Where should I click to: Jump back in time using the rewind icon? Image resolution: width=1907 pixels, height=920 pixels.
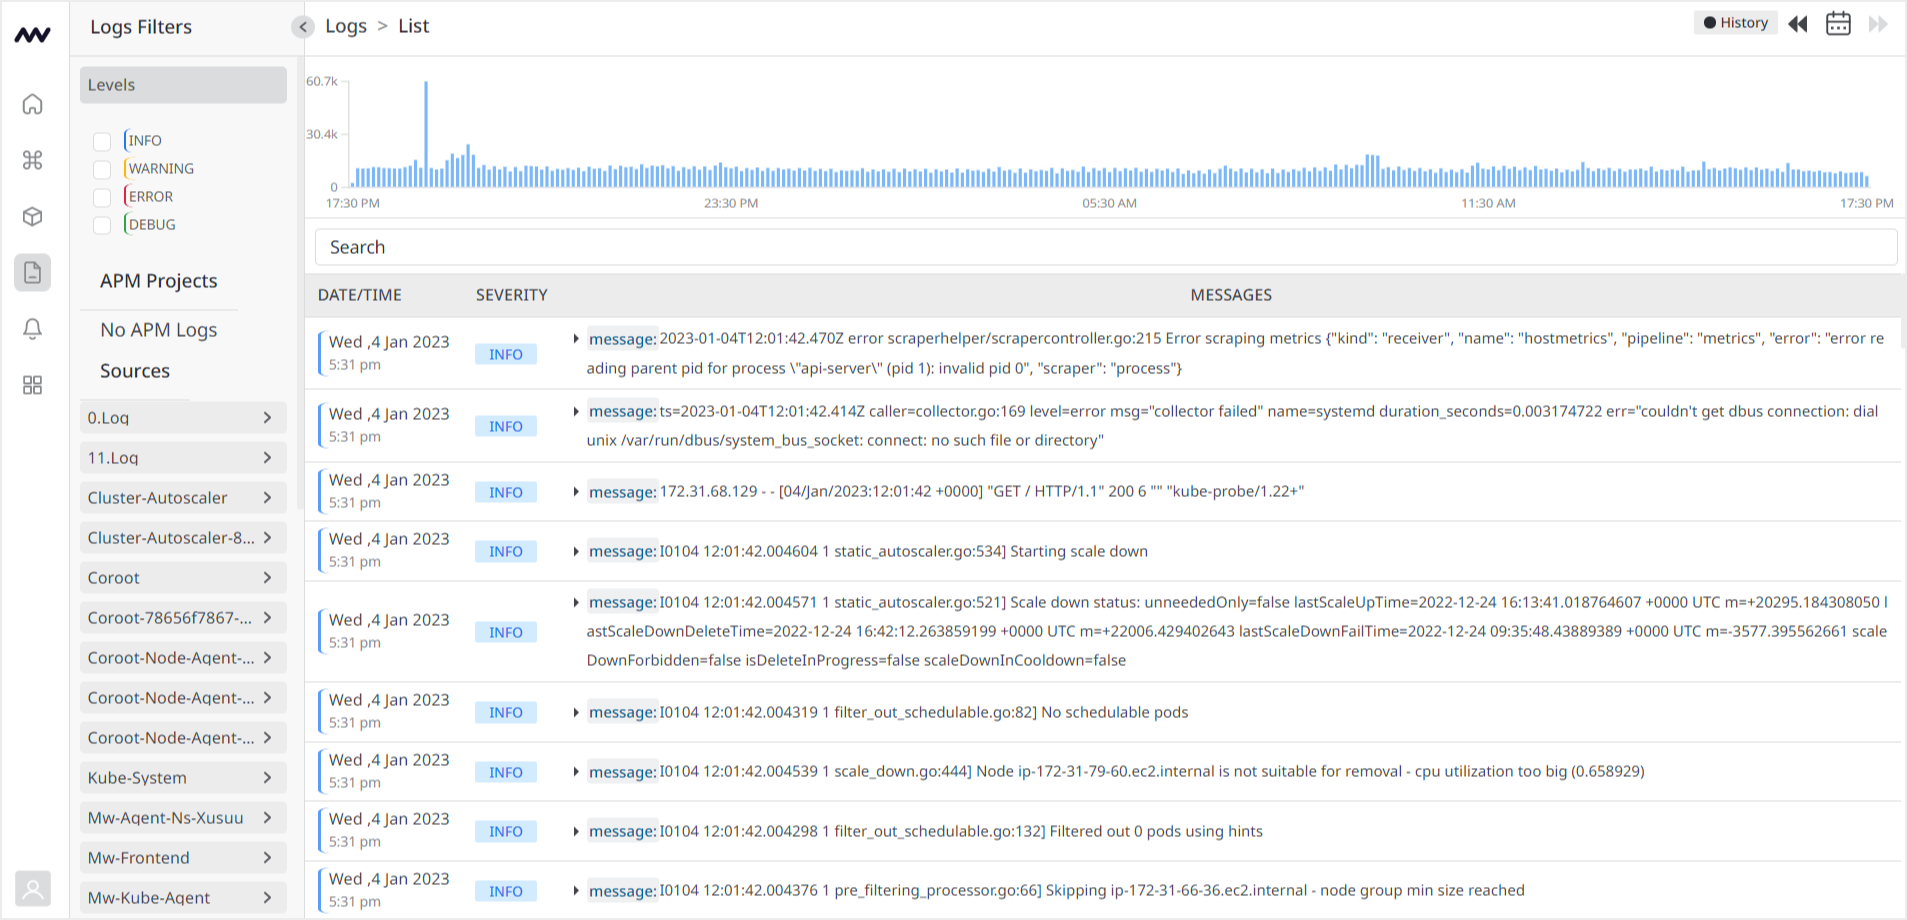click(x=1797, y=23)
